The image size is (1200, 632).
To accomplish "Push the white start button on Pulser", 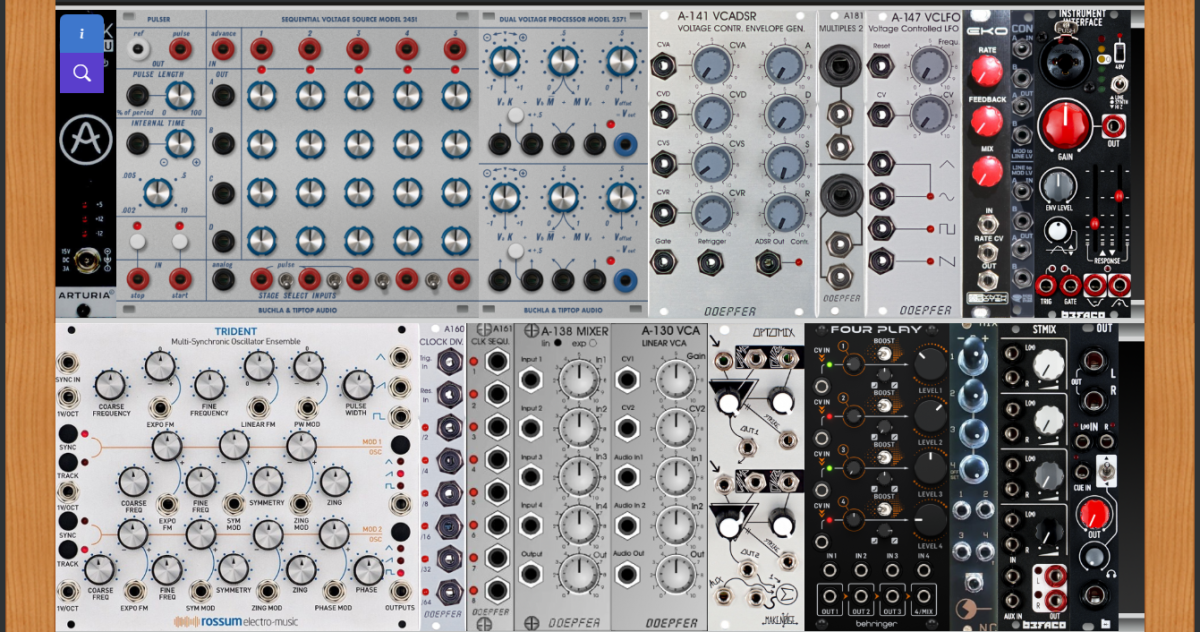I will 180,241.
